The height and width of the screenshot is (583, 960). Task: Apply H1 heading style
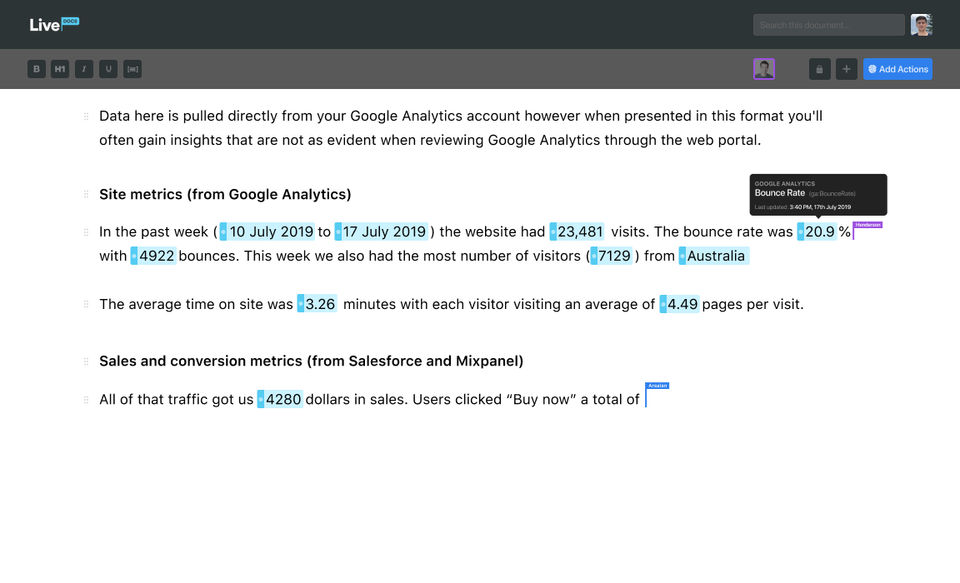[x=60, y=69]
